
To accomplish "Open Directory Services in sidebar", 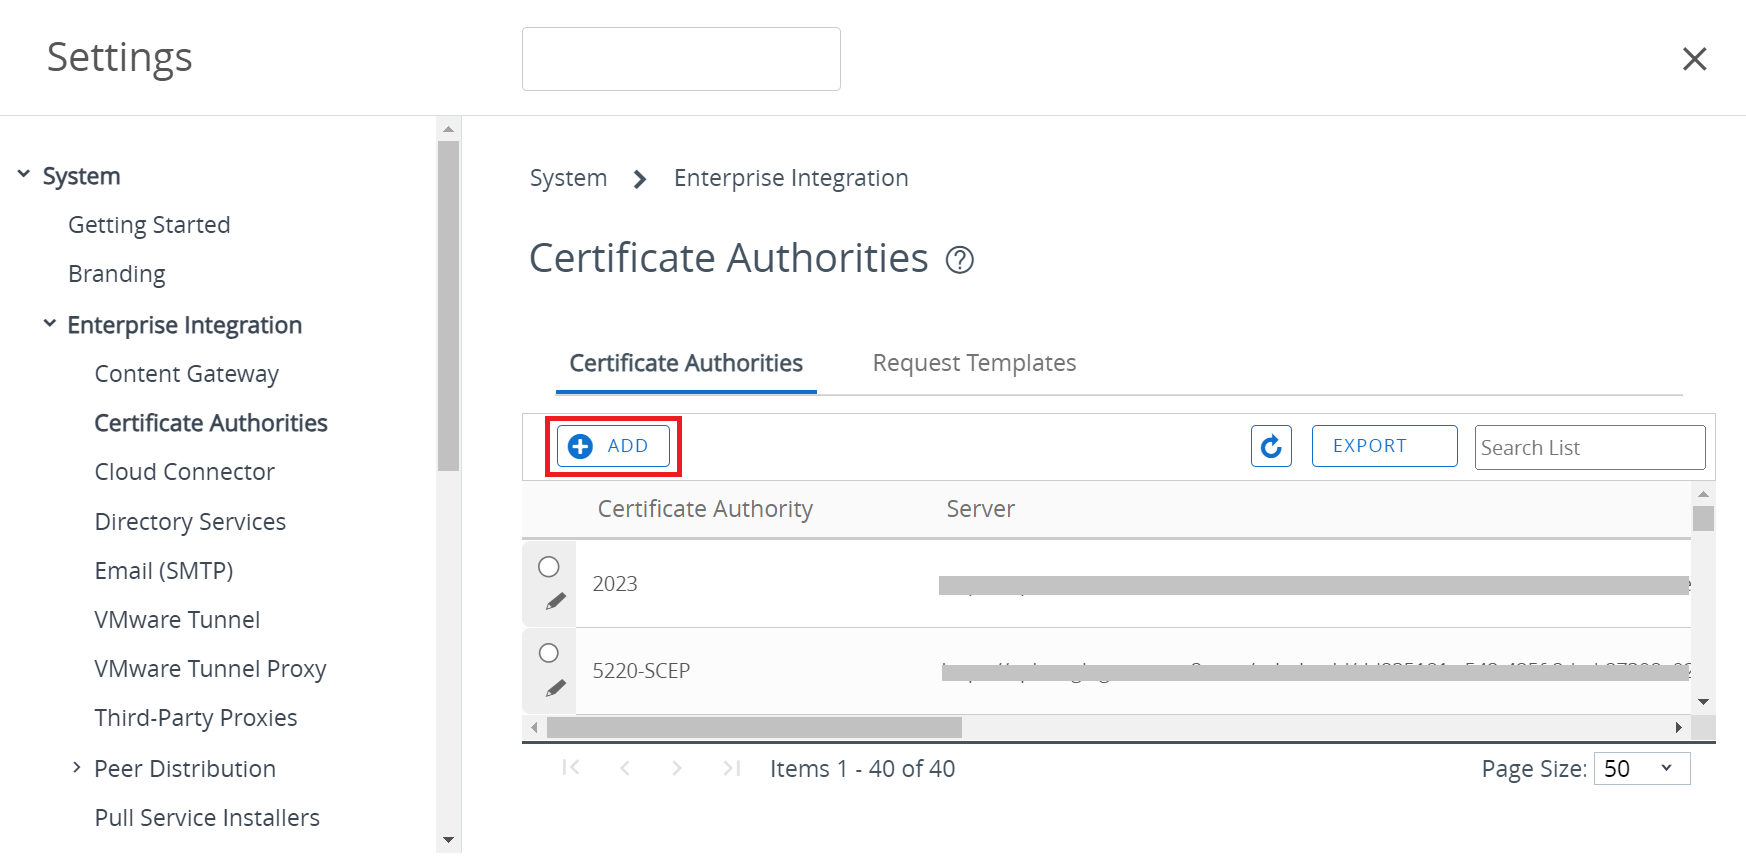I will pos(190,522).
